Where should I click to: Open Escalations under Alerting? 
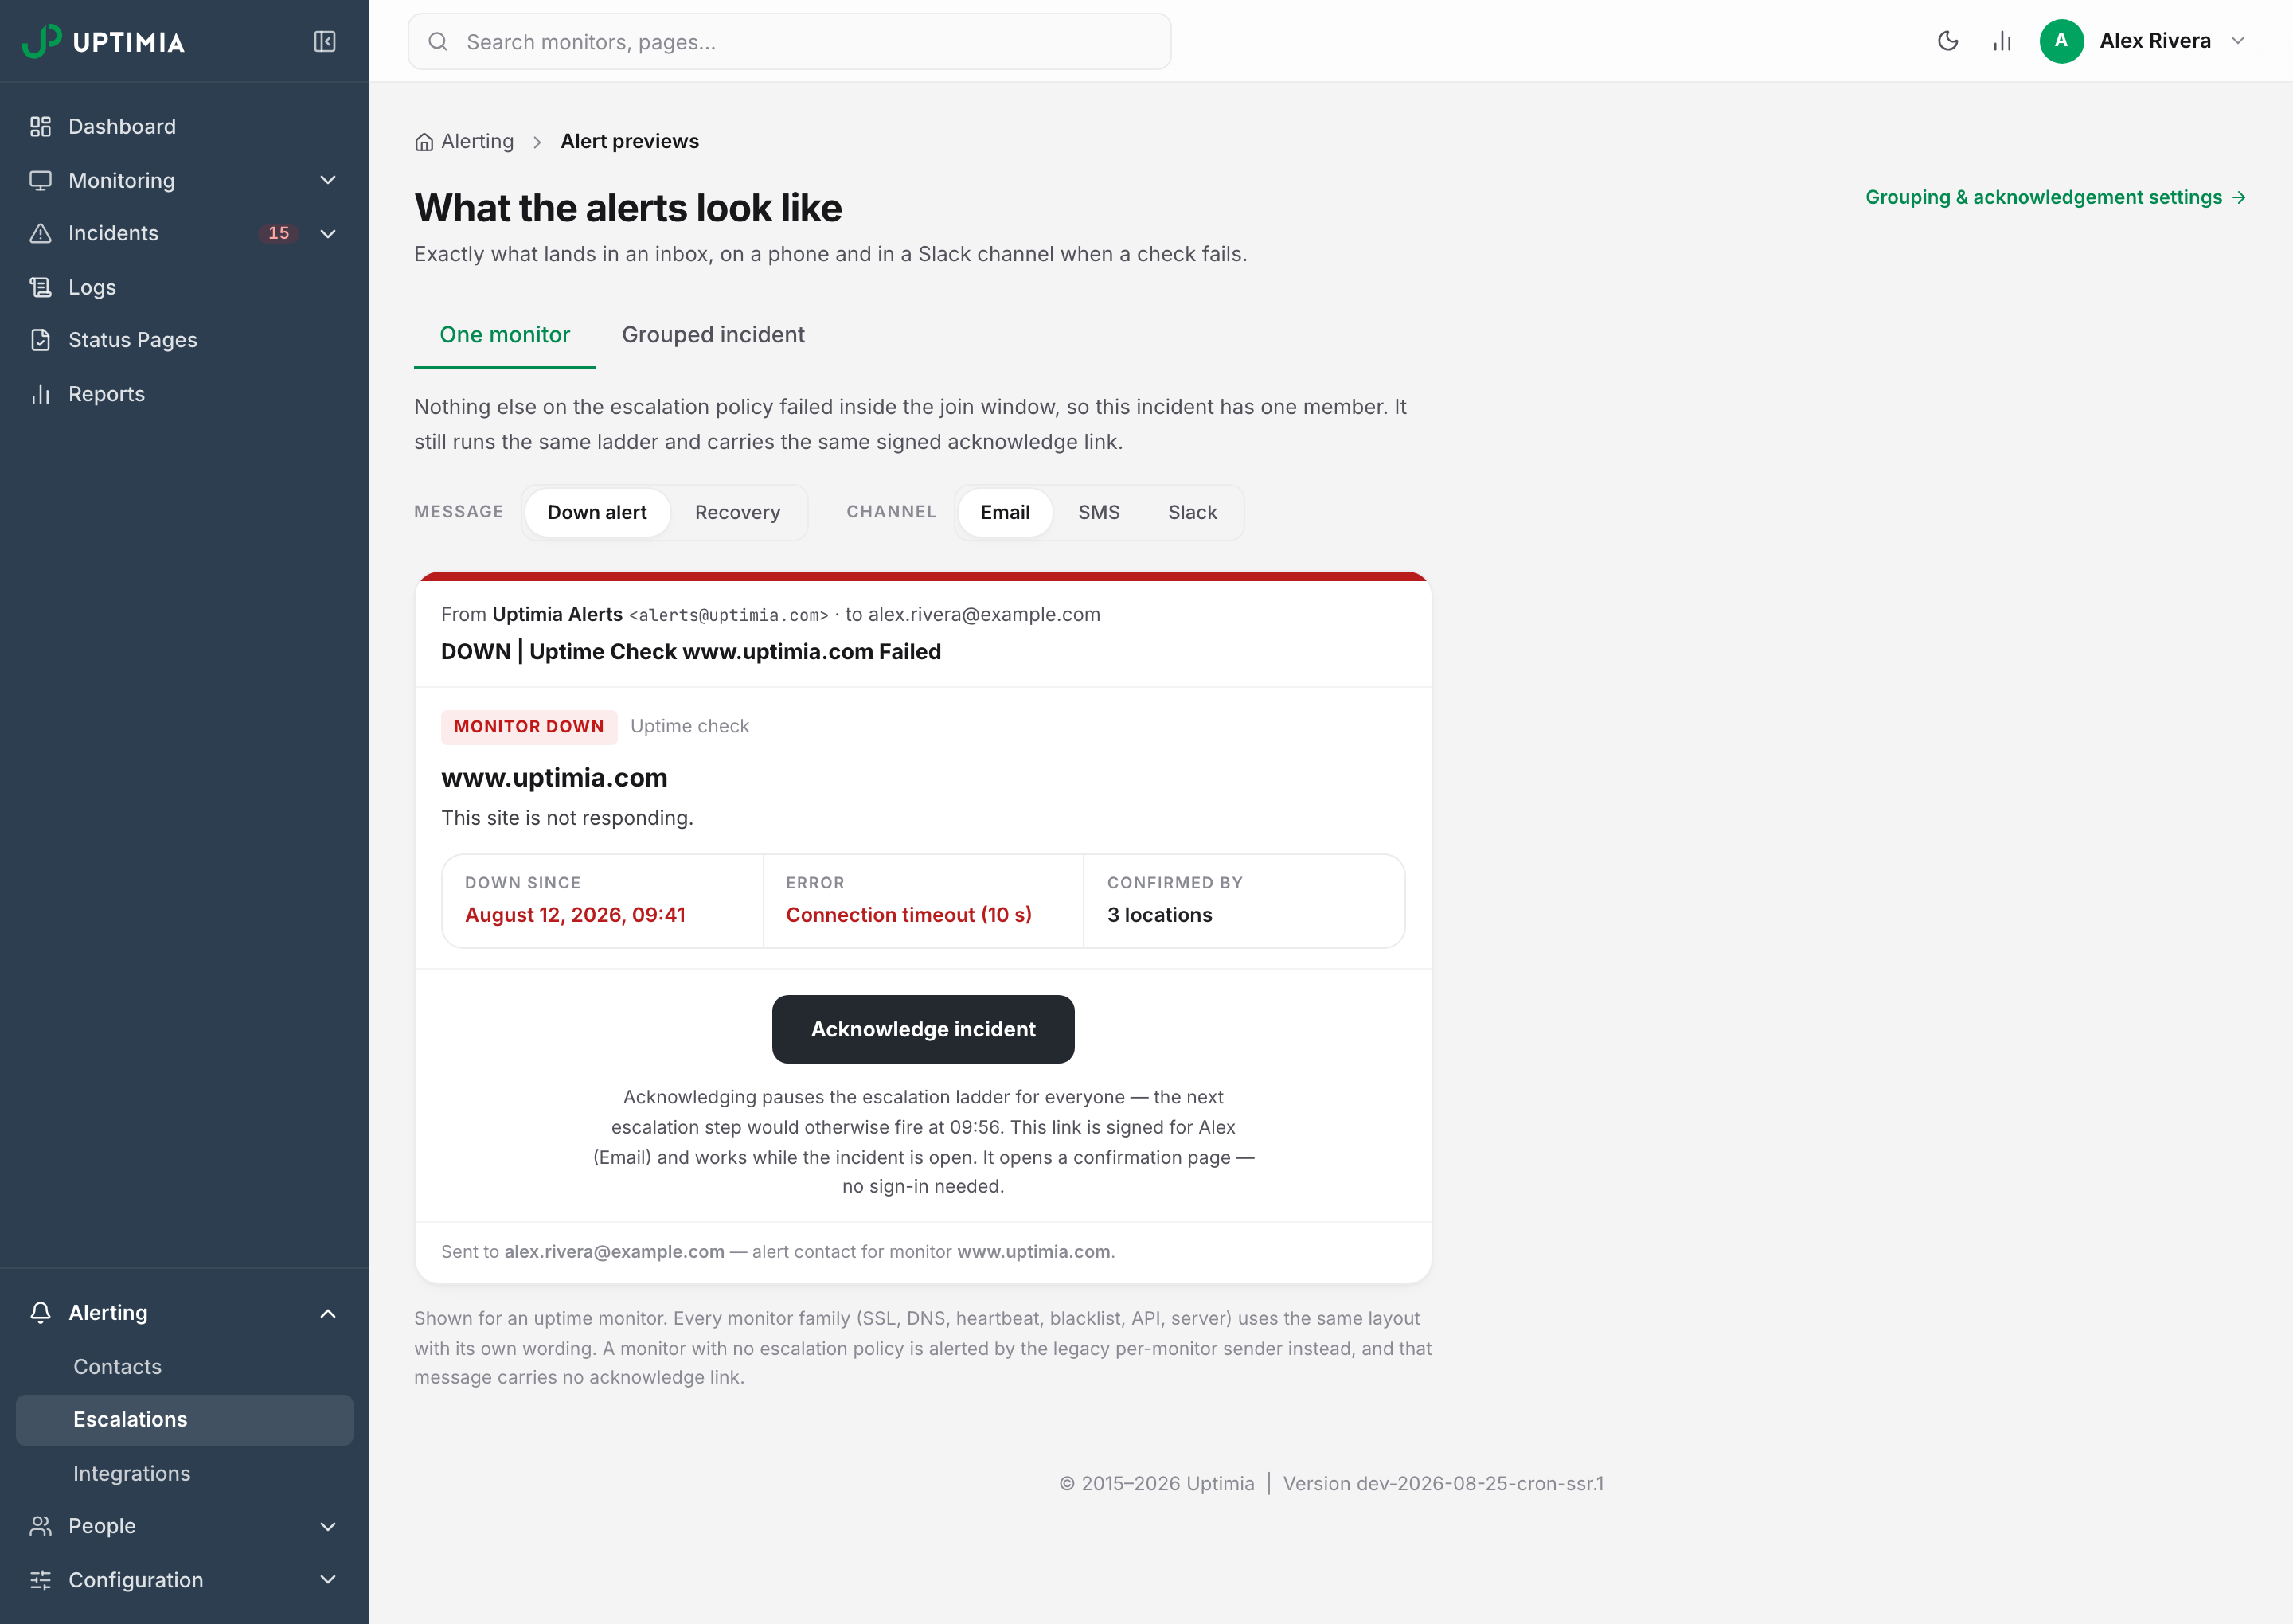click(184, 1420)
